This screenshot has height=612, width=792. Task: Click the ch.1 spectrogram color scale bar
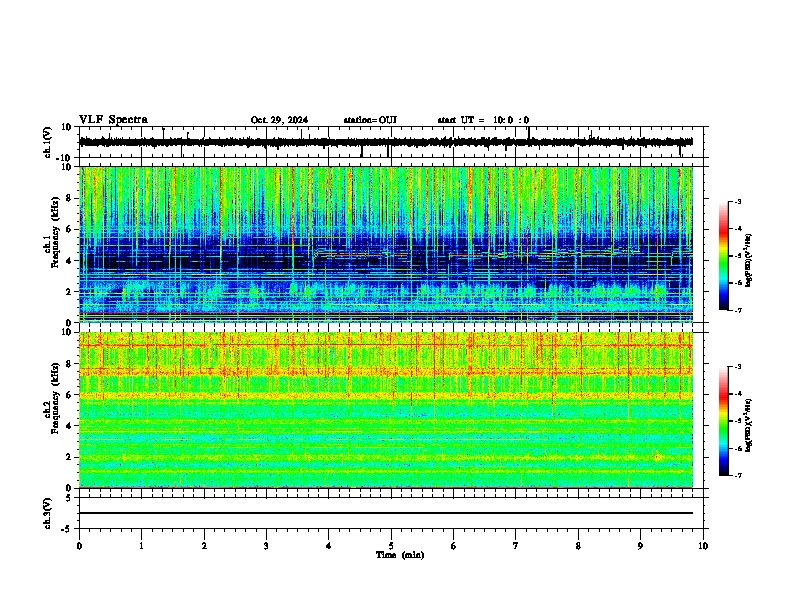pyautogui.click(x=724, y=256)
